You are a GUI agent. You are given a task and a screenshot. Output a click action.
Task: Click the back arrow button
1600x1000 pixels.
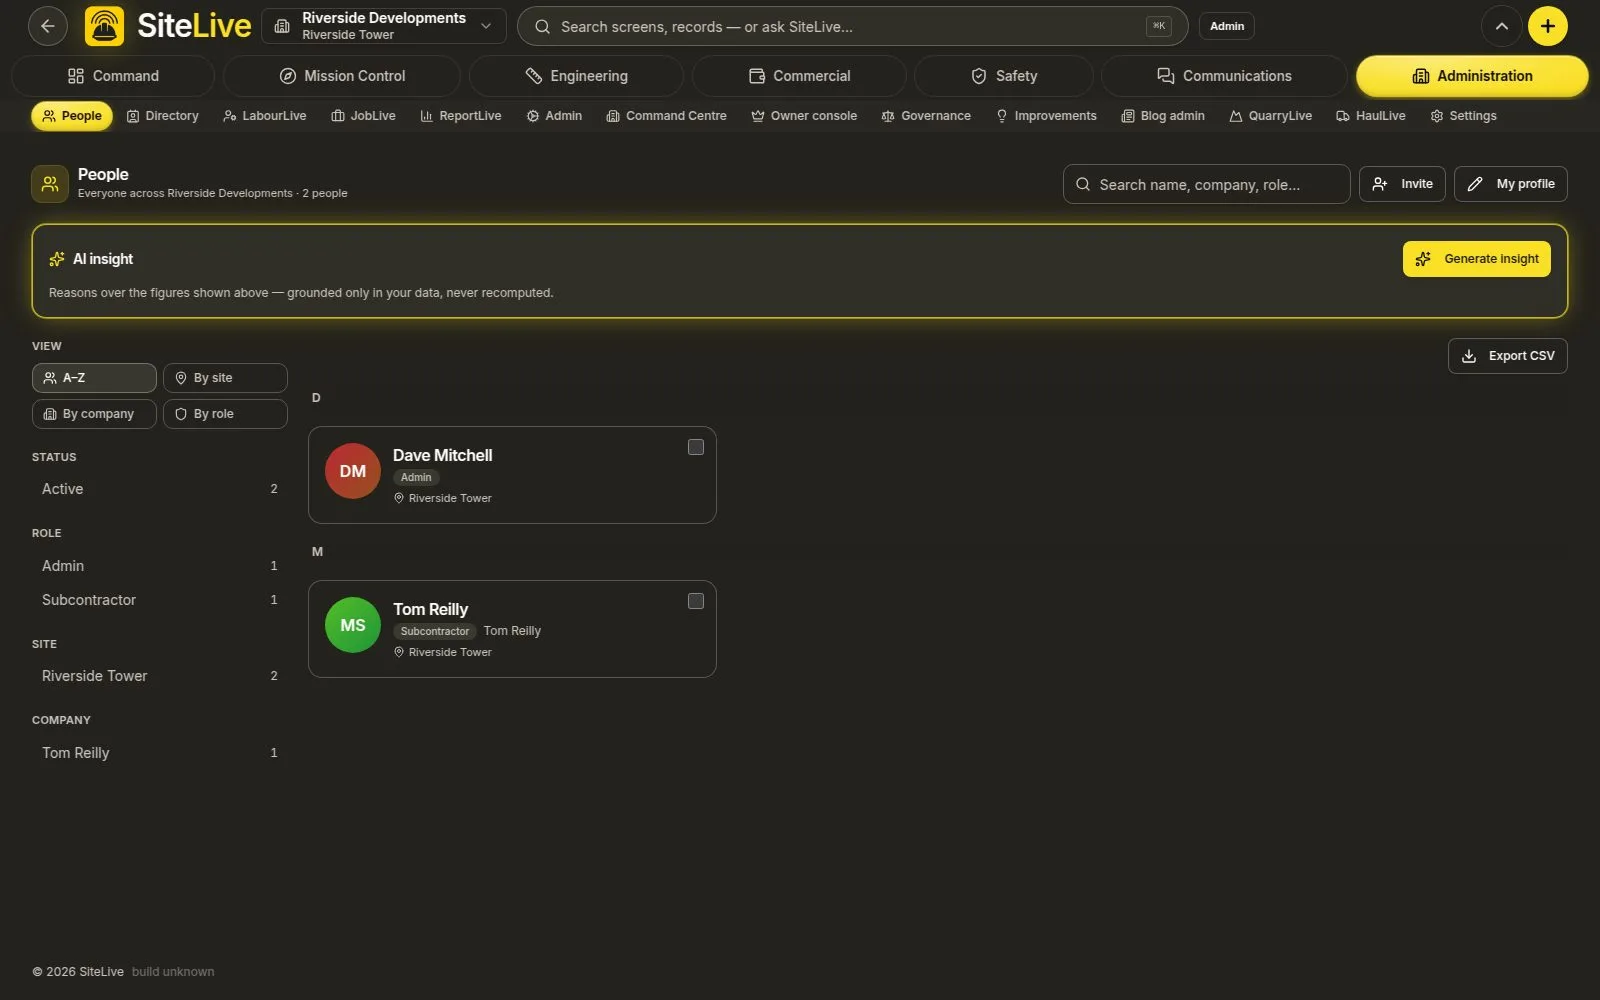click(x=48, y=26)
